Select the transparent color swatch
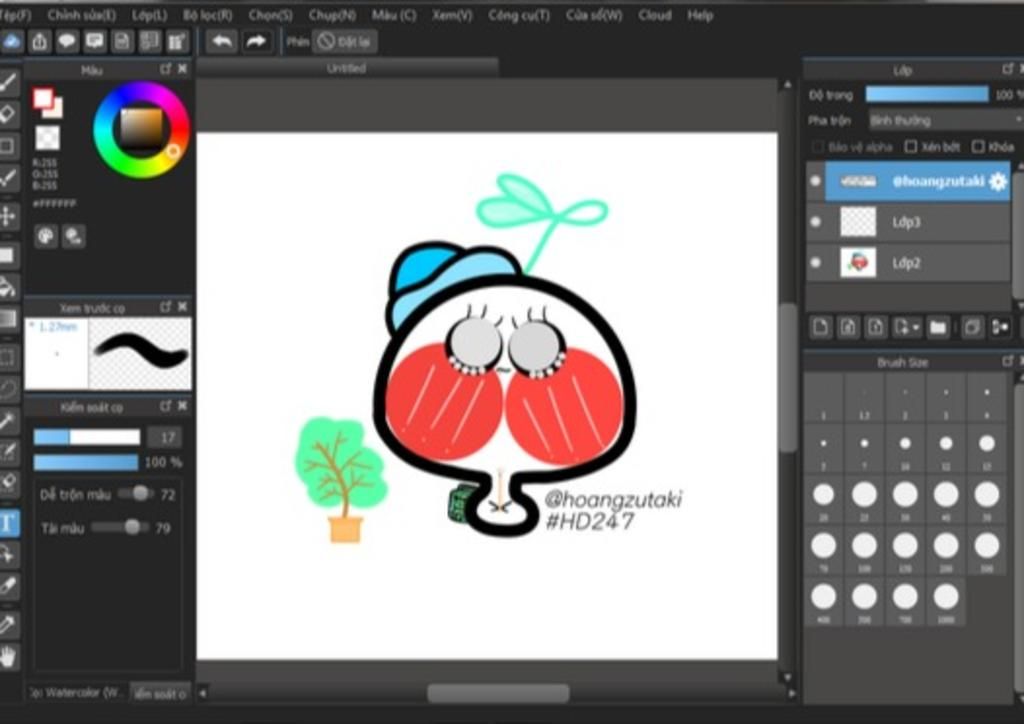This screenshot has width=1024, height=724. (47, 138)
